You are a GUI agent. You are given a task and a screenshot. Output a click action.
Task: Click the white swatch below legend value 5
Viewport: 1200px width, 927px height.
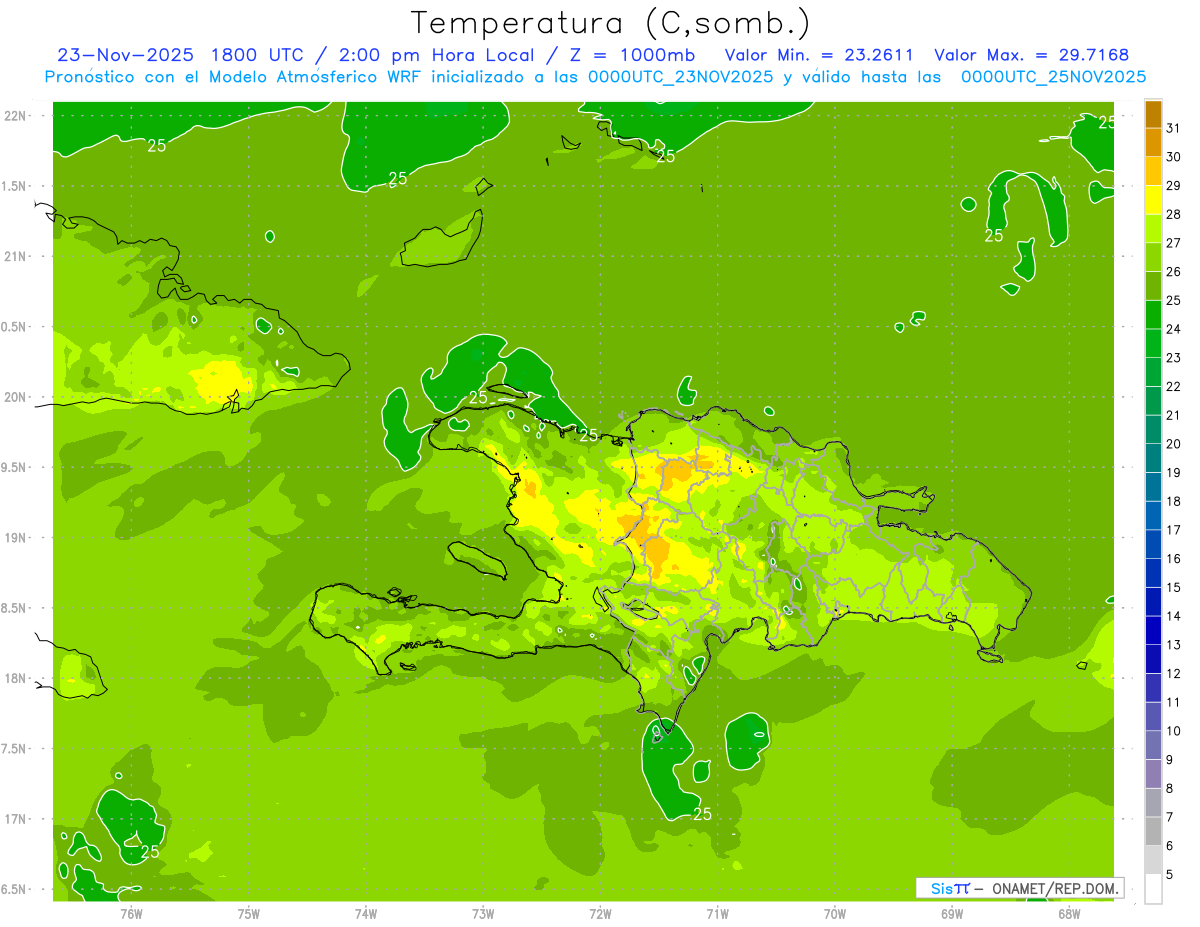click(x=1153, y=888)
